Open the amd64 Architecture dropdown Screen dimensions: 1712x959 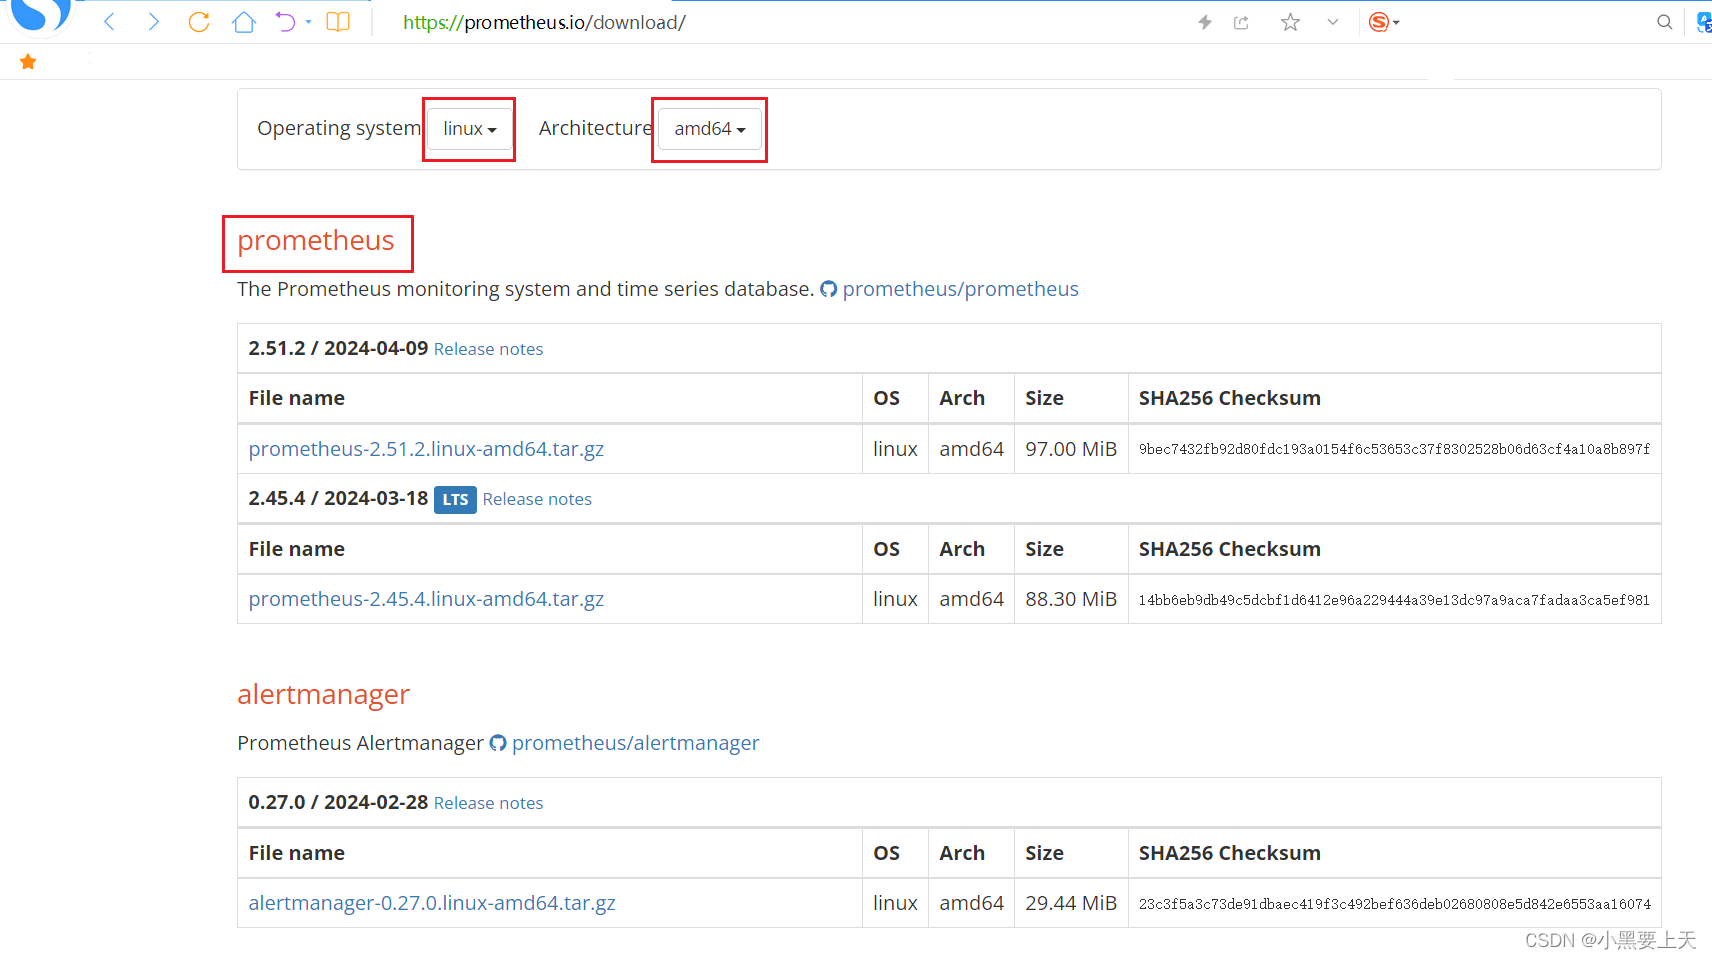click(708, 129)
